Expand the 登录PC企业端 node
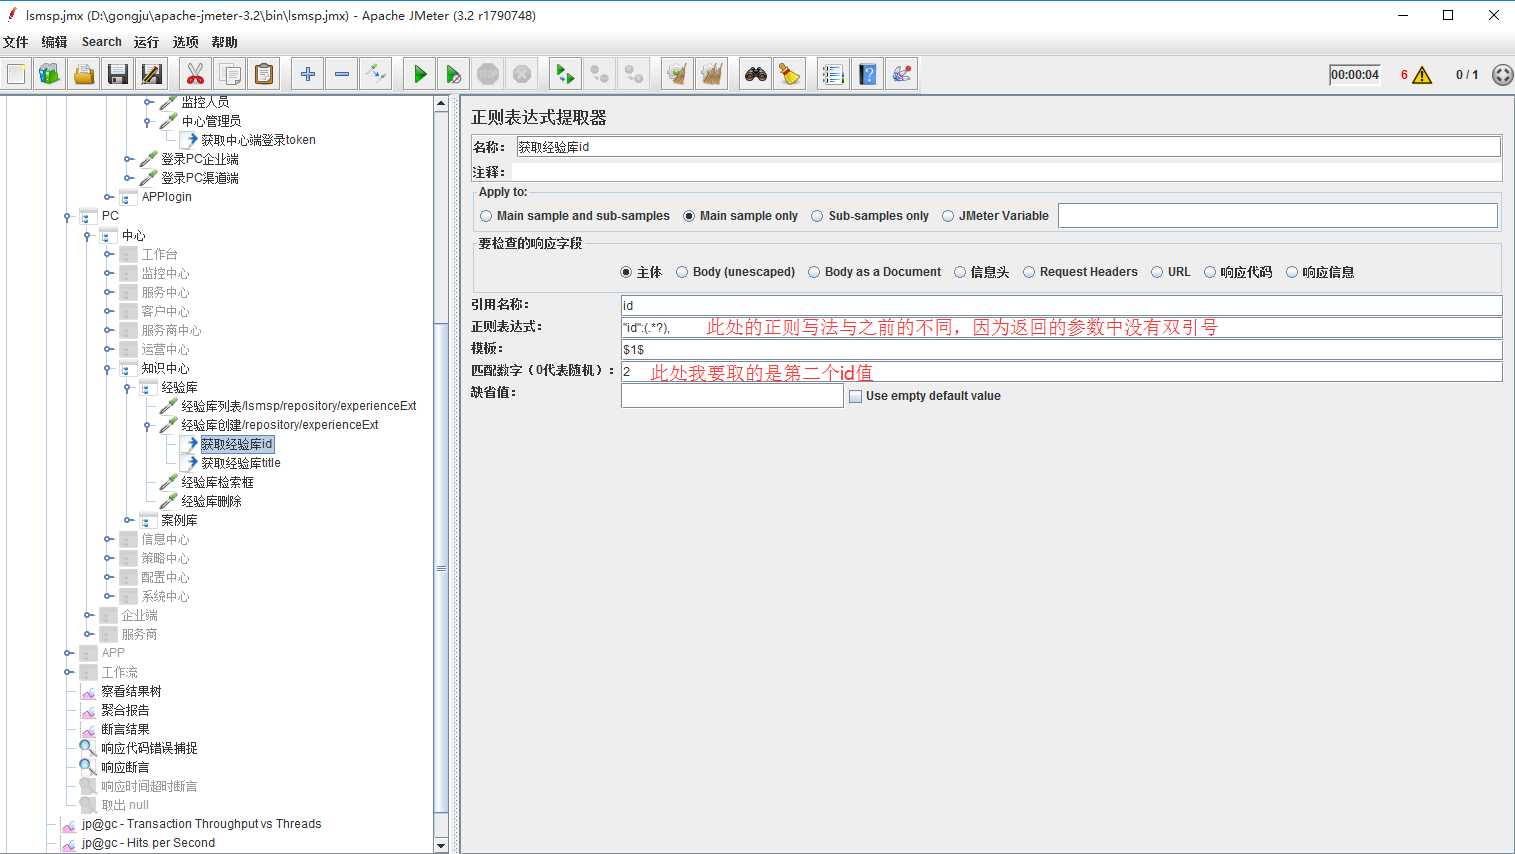 point(128,159)
